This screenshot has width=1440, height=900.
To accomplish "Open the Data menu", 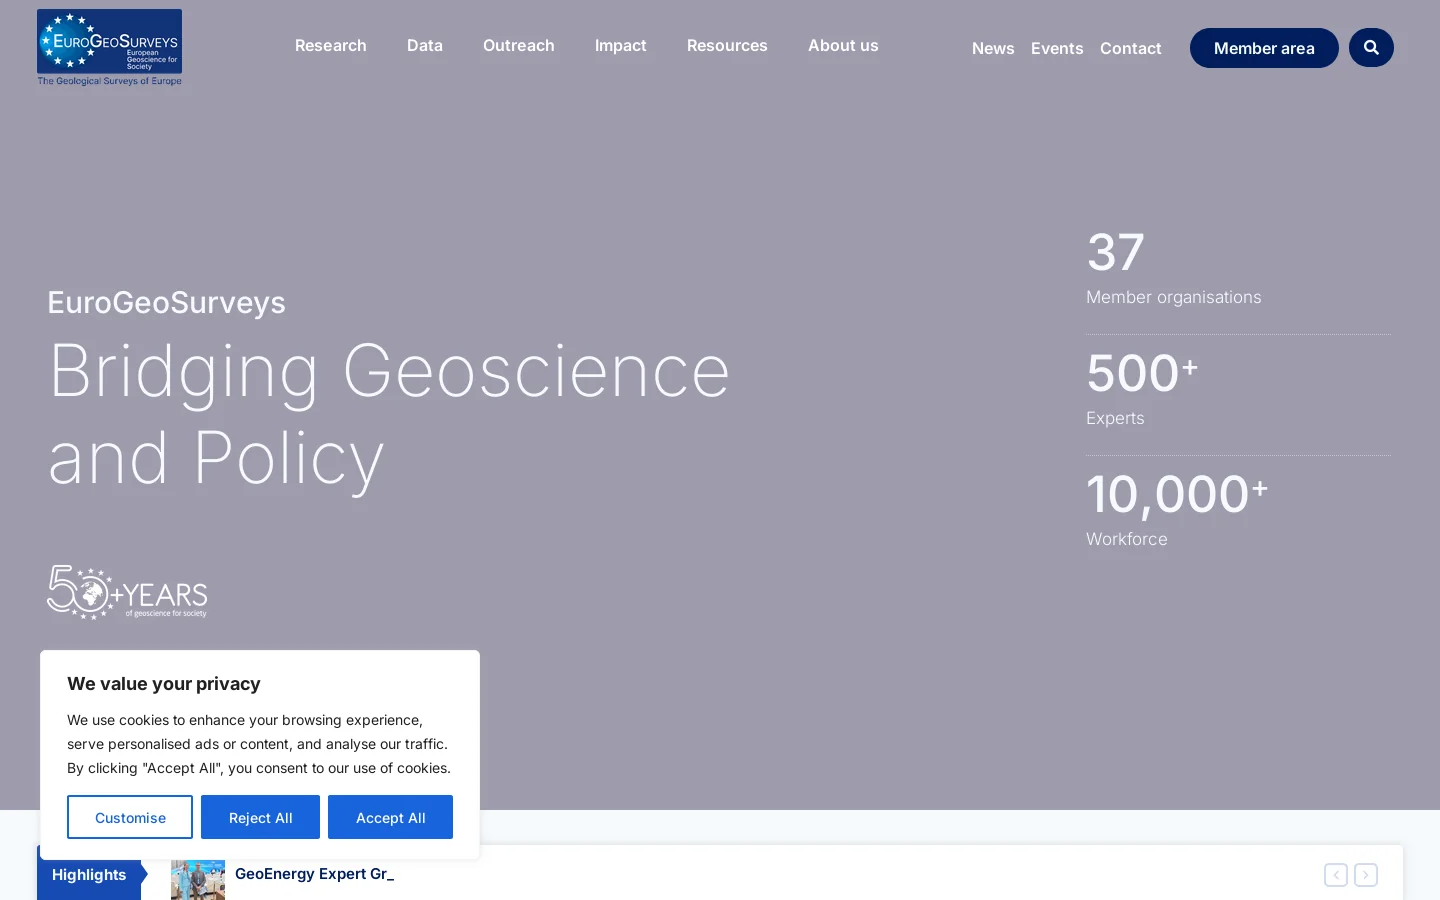I will 425,46.
